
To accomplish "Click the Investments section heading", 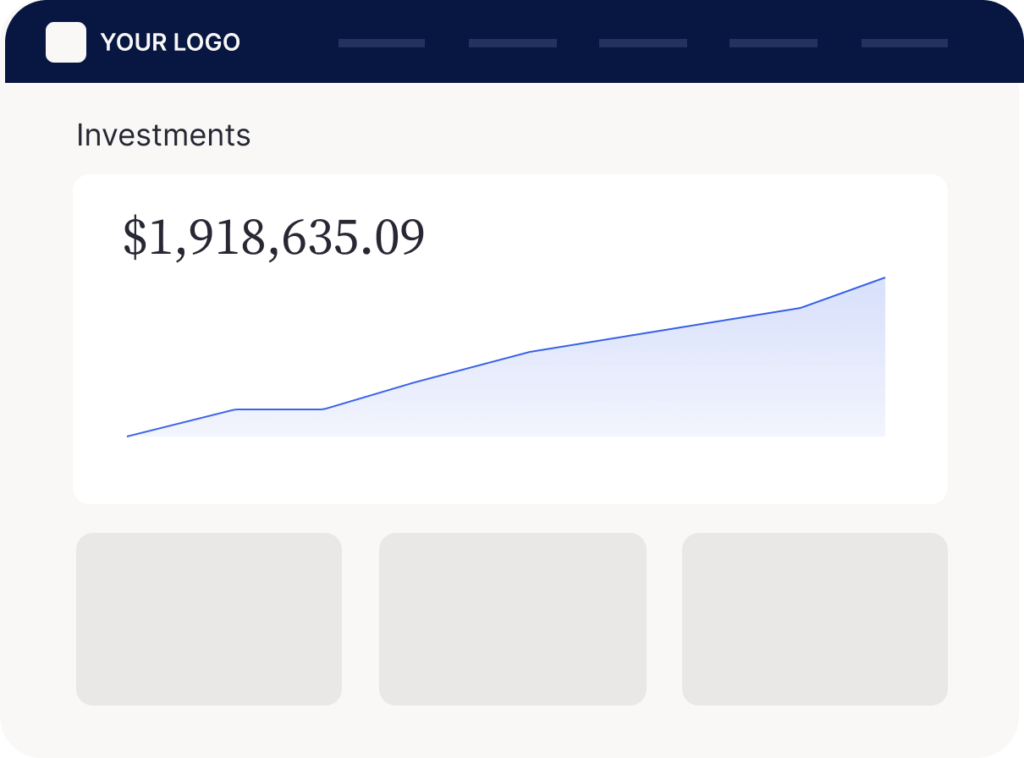I will click(163, 135).
